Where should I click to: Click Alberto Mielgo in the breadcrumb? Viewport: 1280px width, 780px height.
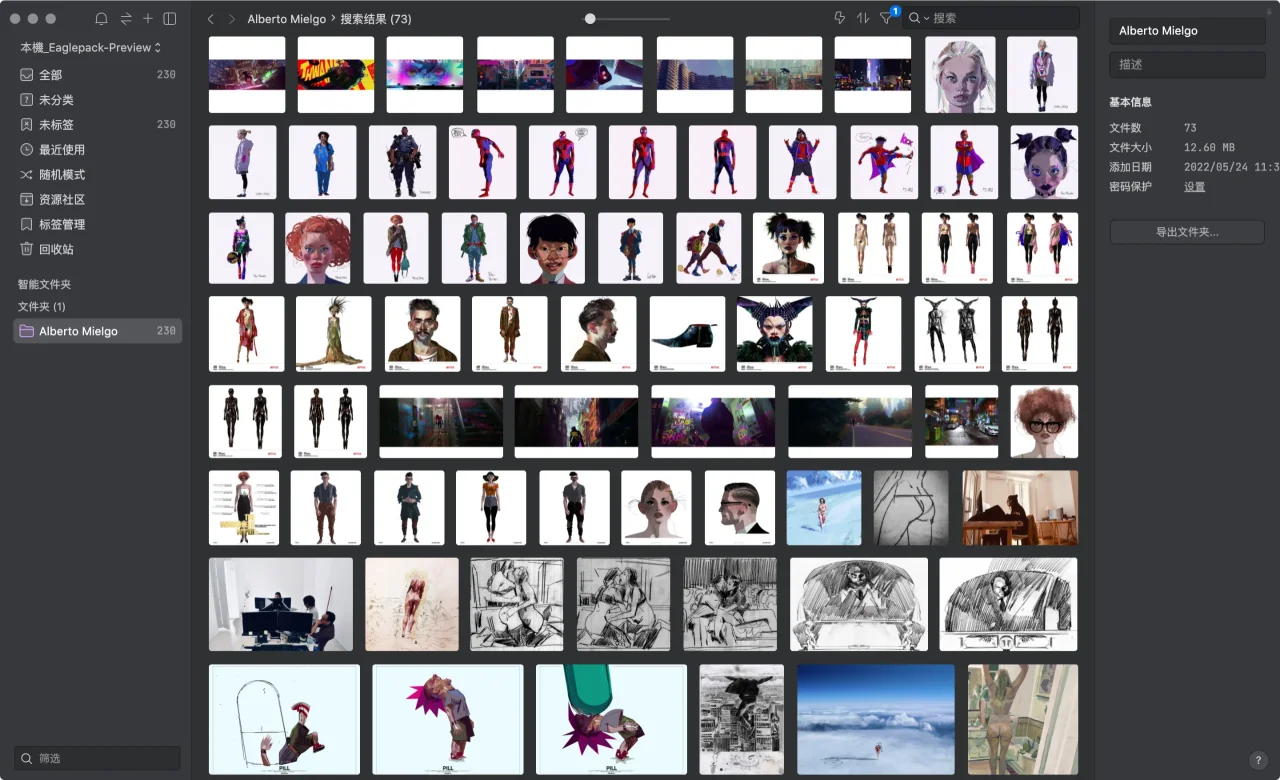pyautogui.click(x=286, y=19)
